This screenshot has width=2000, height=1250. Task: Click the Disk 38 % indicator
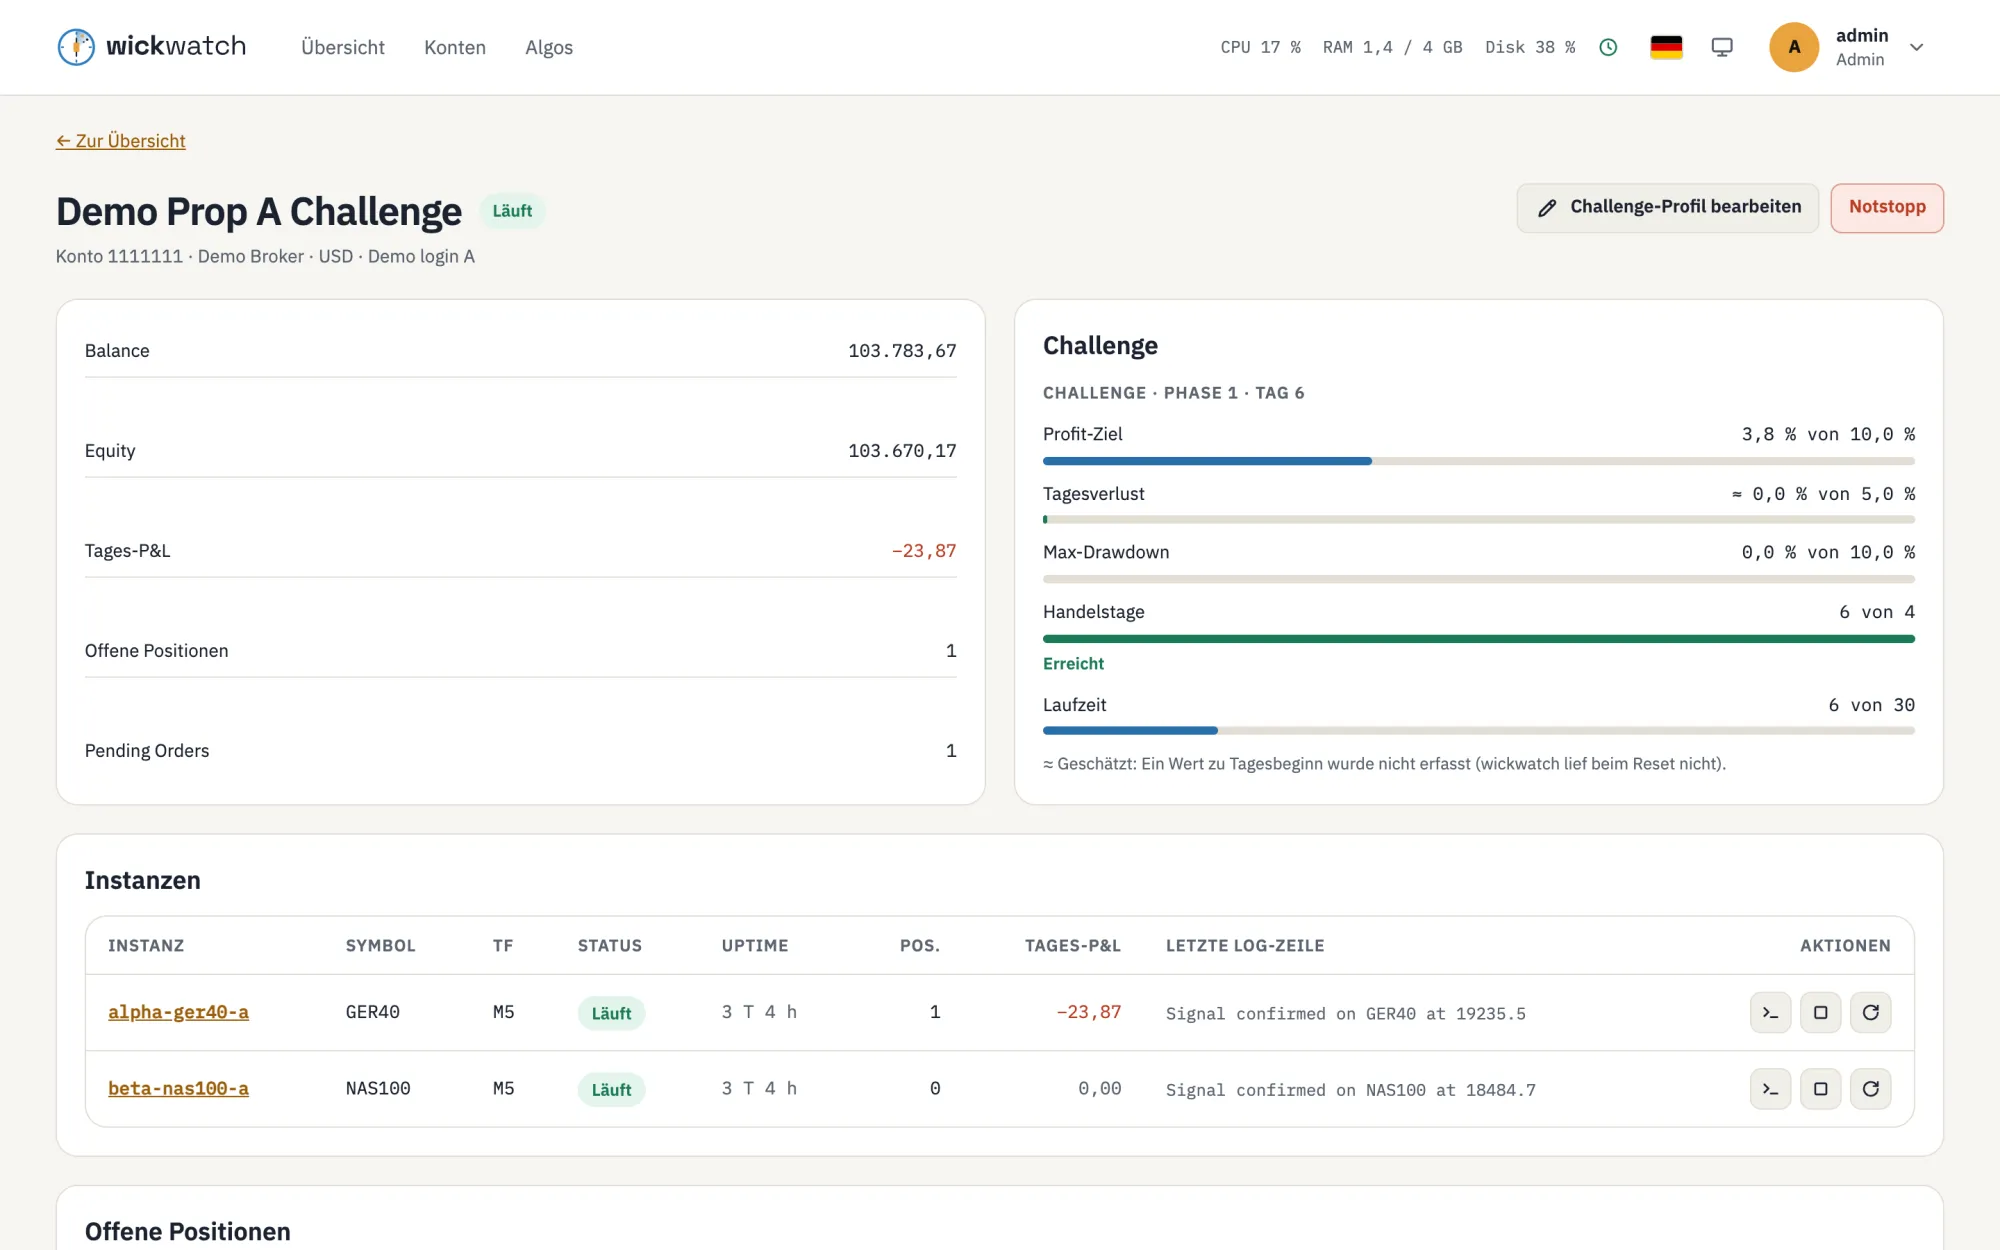click(1530, 47)
